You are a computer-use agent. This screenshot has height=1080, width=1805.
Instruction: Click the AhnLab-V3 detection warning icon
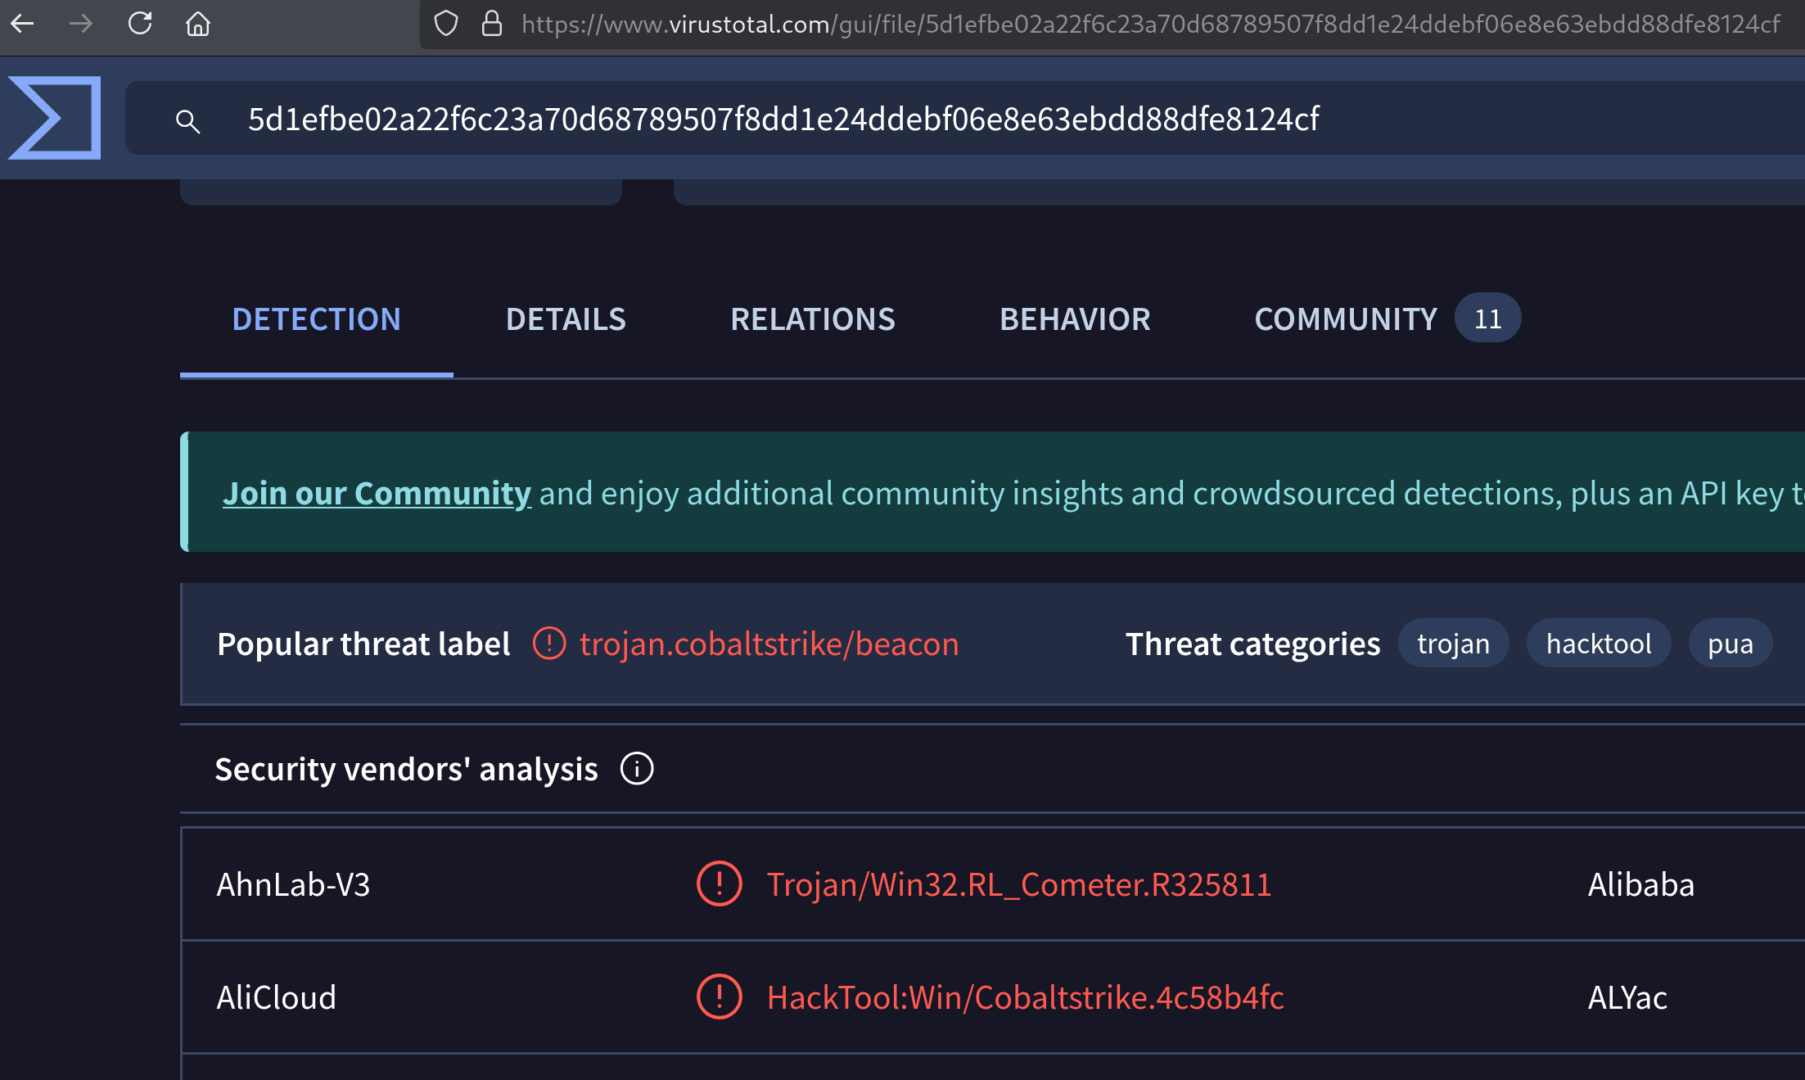[719, 884]
